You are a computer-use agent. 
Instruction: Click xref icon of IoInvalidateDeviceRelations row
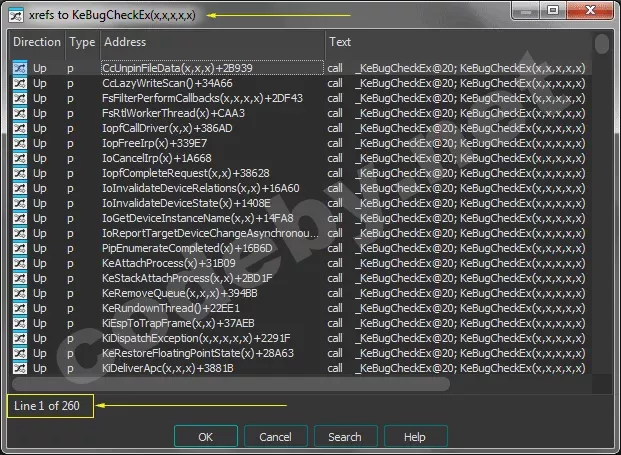20,188
